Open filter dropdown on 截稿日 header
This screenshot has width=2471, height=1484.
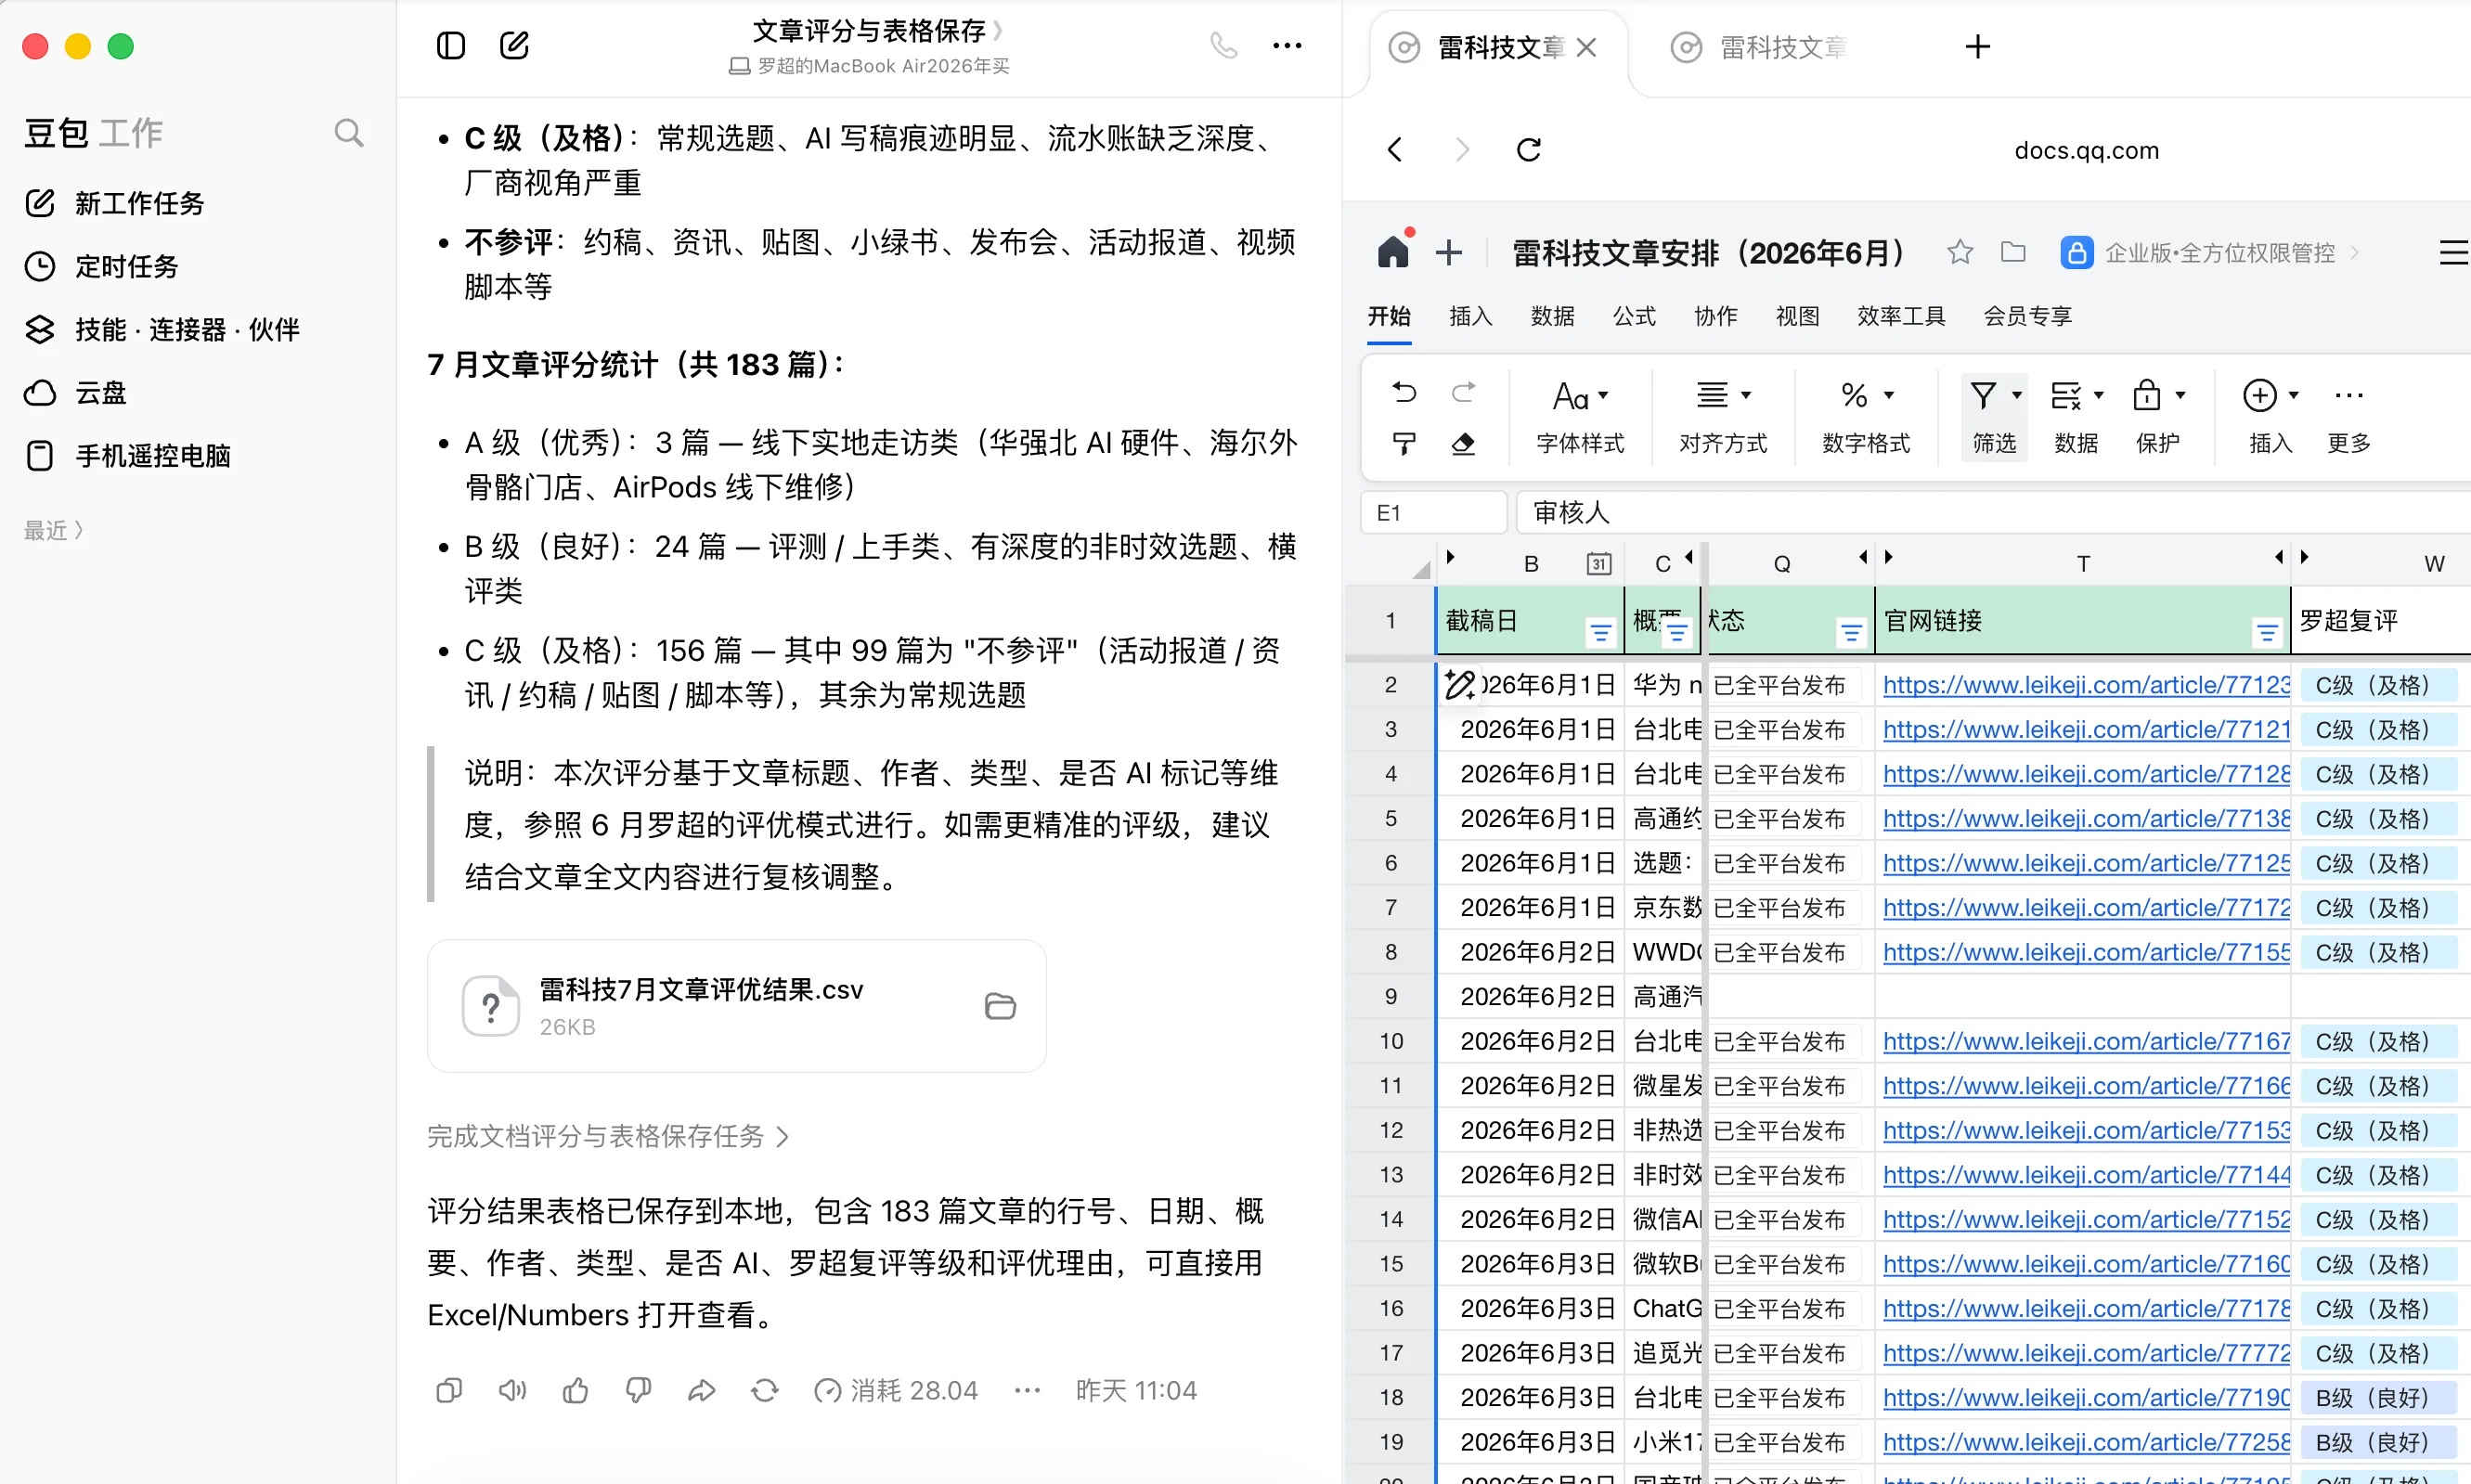(x=1600, y=632)
